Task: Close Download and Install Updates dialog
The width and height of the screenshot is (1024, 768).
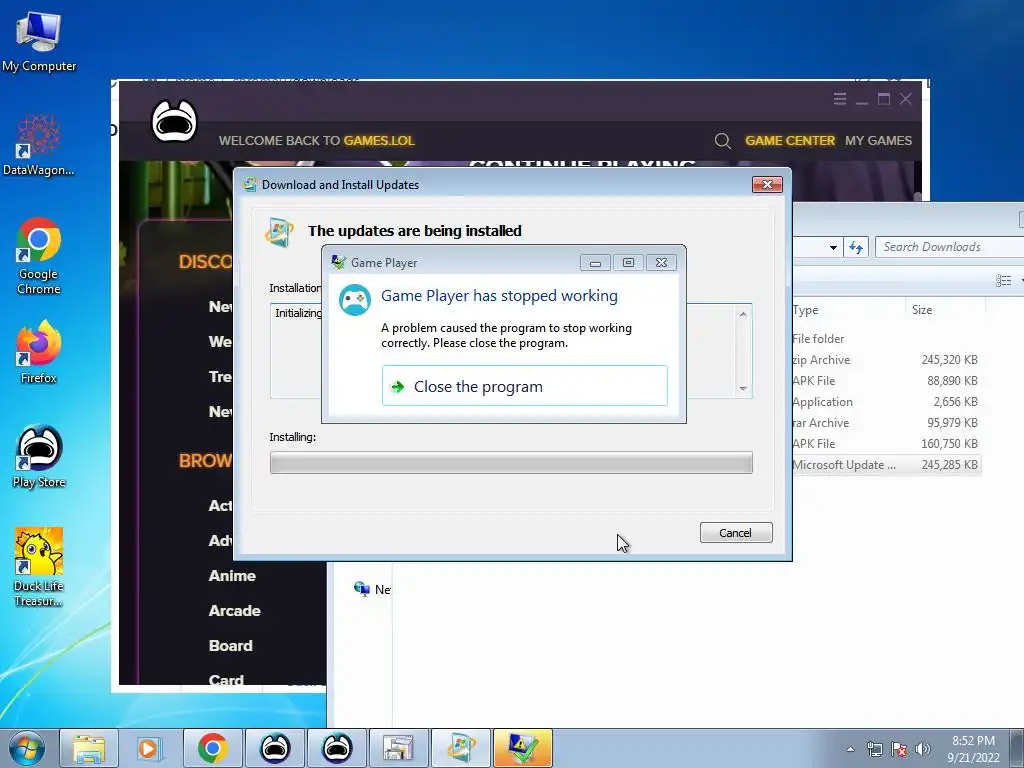Action: (767, 185)
